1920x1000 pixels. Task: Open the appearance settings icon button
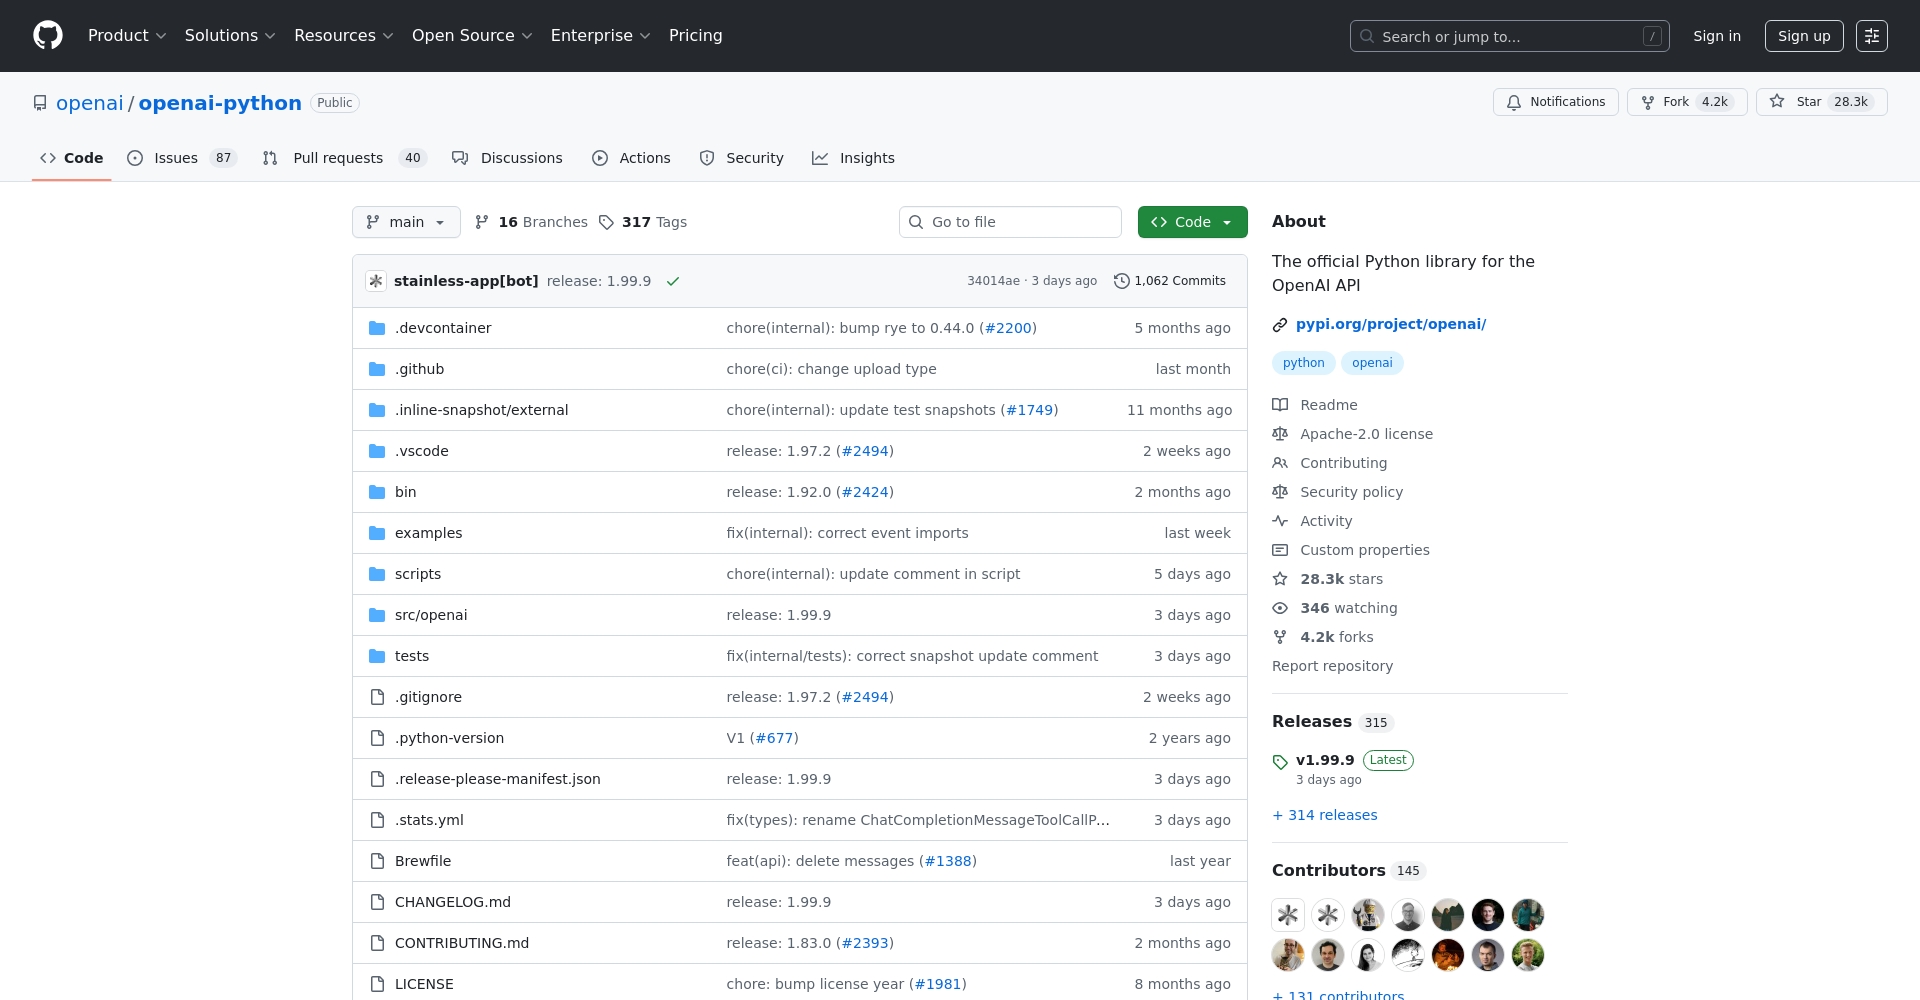pos(1872,36)
